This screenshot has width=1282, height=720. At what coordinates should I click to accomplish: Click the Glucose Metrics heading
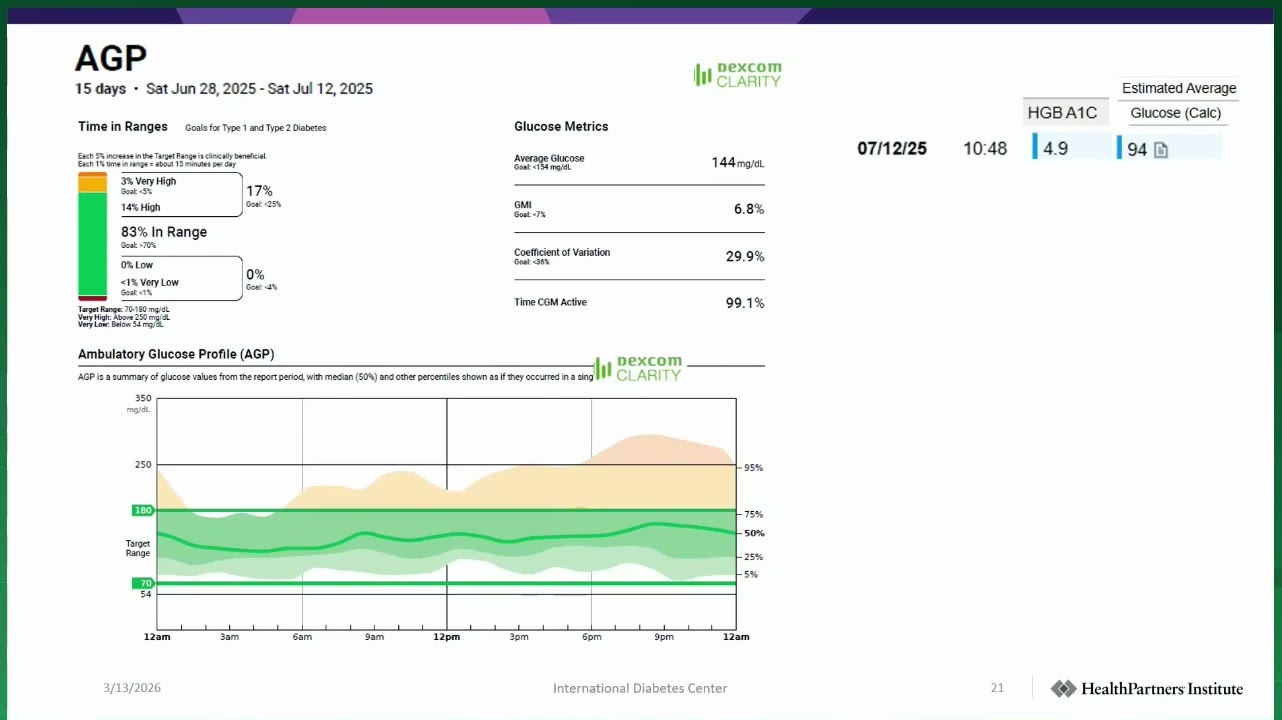pyautogui.click(x=561, y=127)
